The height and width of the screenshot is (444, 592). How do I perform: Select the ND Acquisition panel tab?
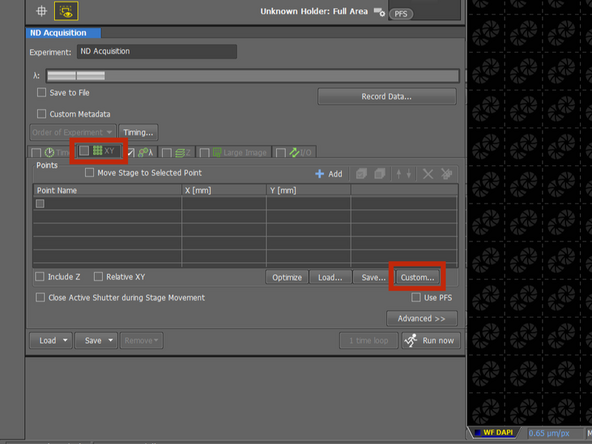(x=63, y=33)
